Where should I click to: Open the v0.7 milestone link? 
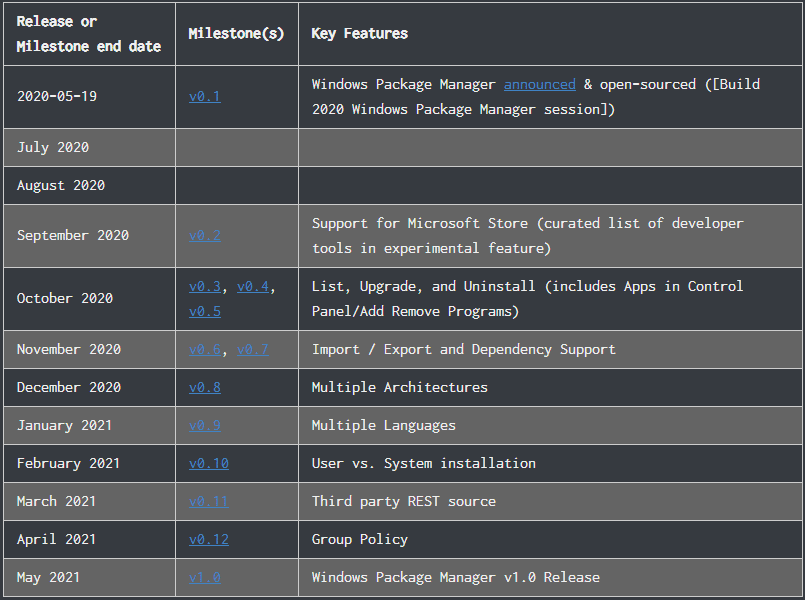pos(253,350)
